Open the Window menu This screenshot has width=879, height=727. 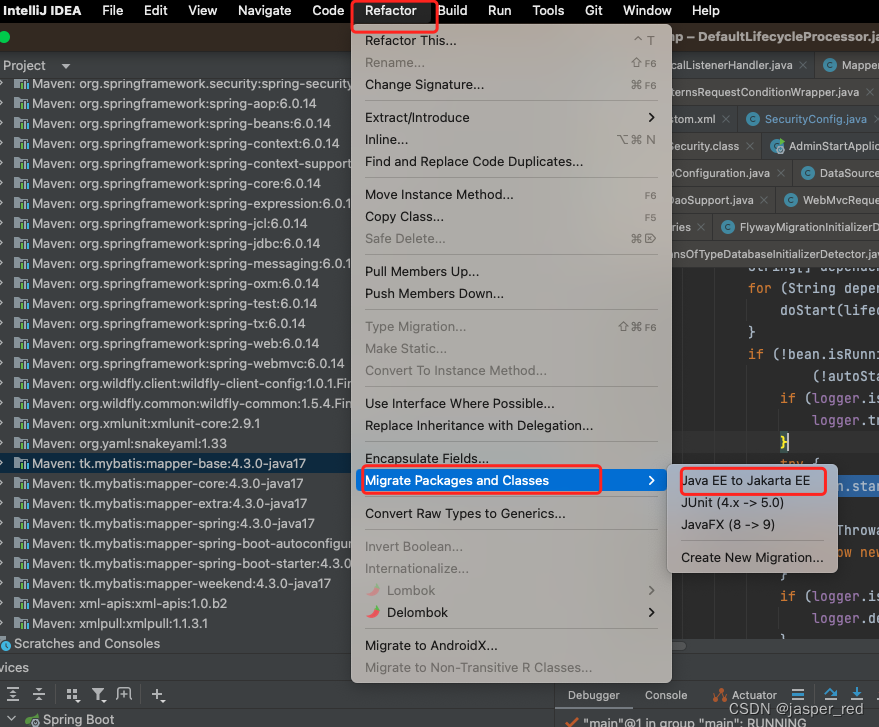point(647,11)
